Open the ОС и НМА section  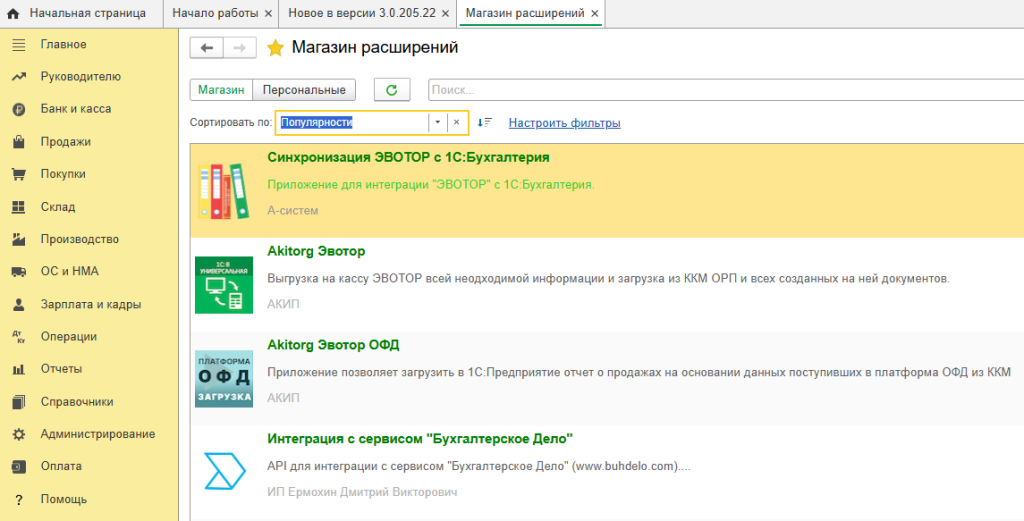(x=69, y=272)
